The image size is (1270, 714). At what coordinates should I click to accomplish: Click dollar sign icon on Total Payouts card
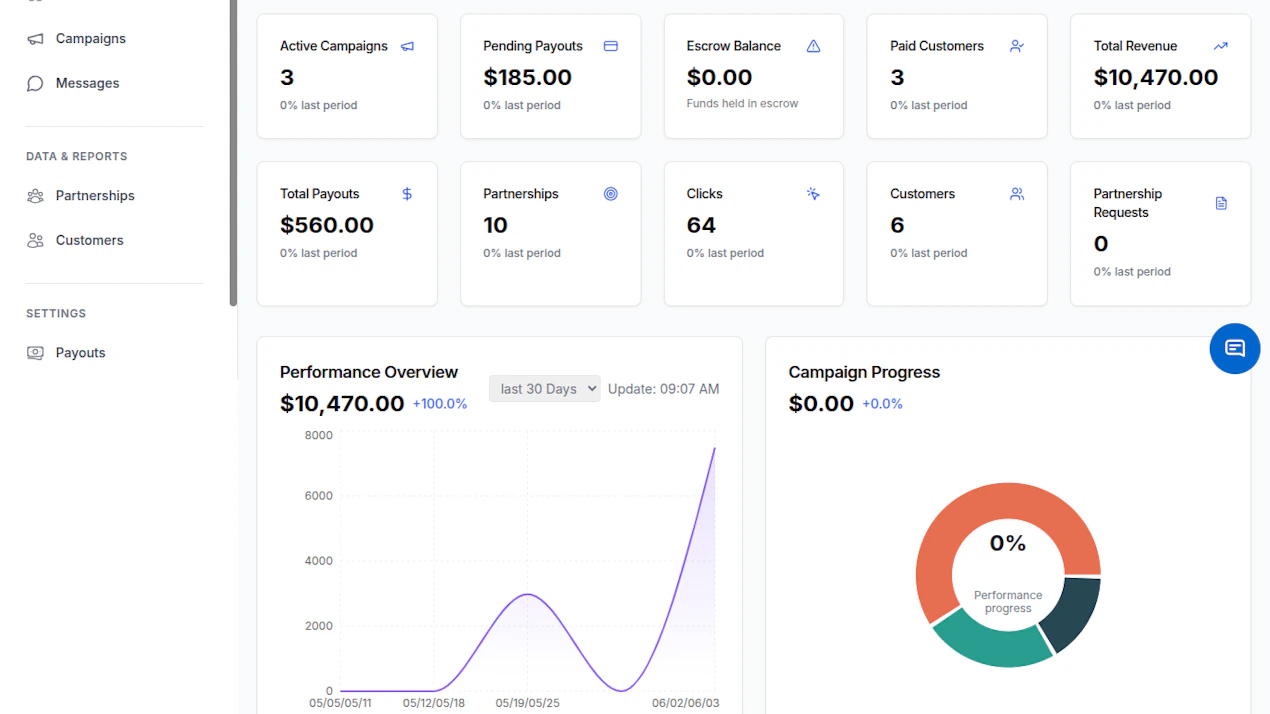(x=407, y=194)
